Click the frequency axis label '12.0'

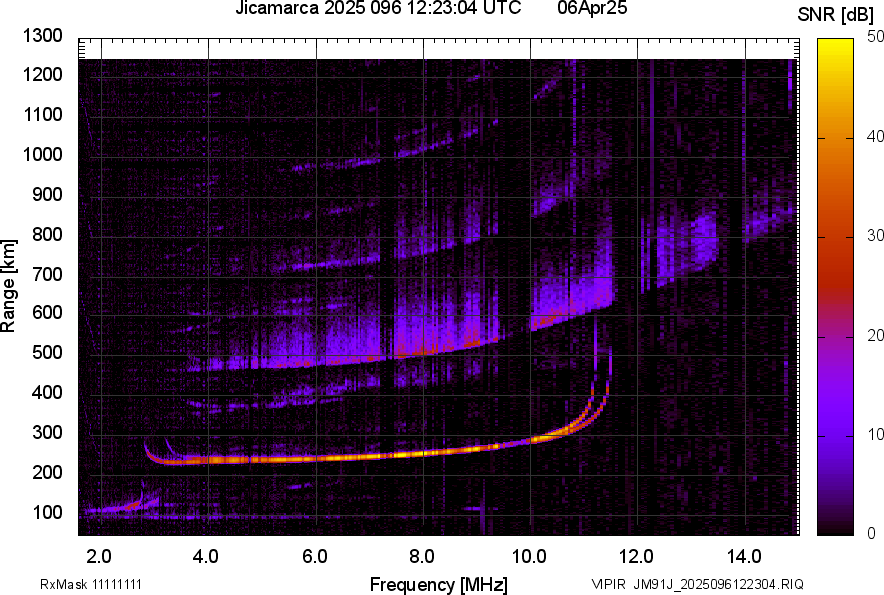click(636, 557)
